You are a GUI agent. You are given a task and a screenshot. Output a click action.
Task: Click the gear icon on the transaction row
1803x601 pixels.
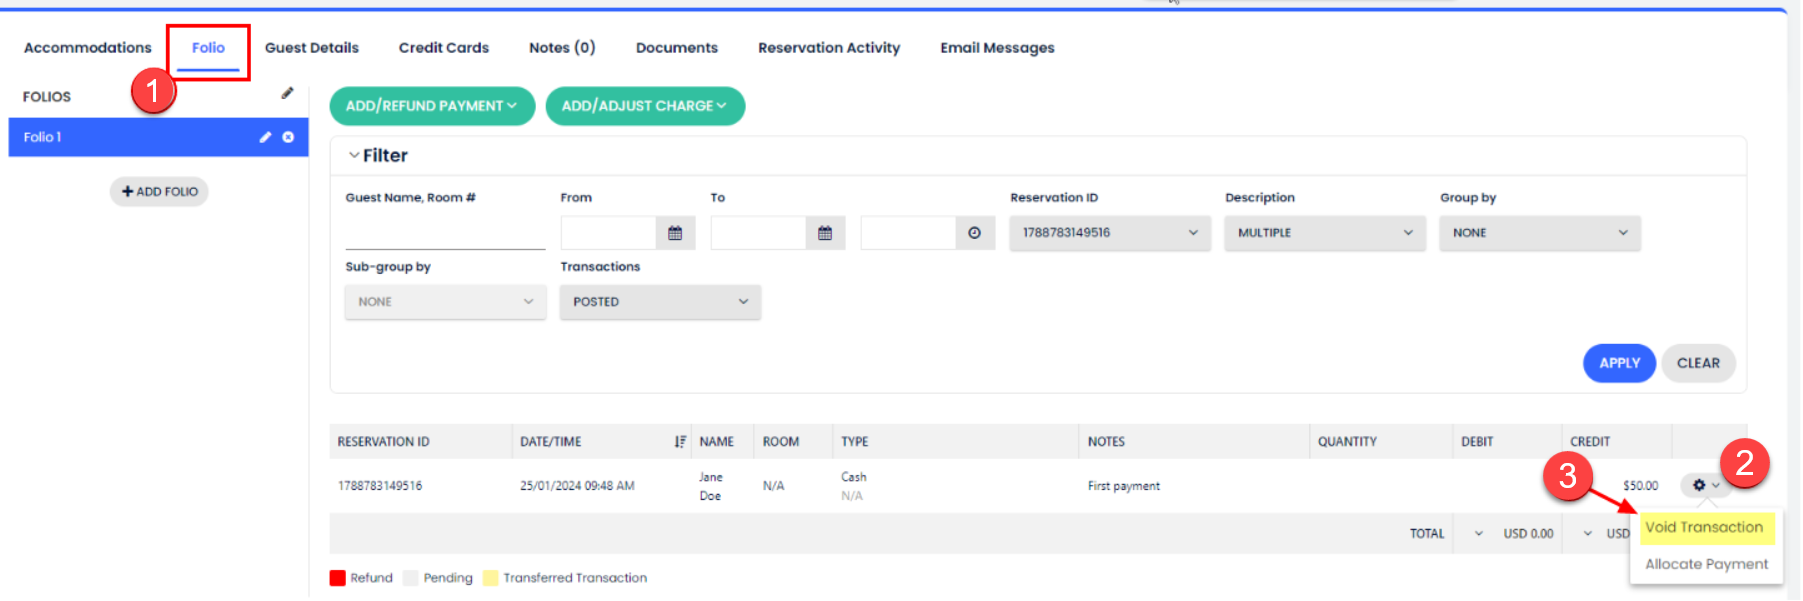[x=1699, y=485]
